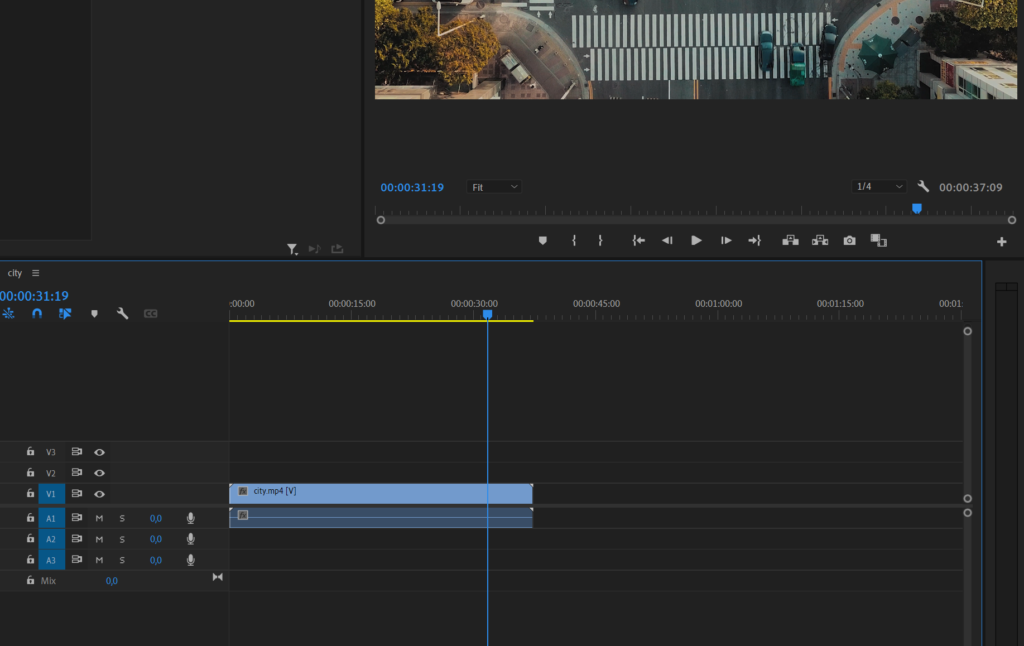Click the Play button in Program Monitor
Viewport: 1024px width, 646px height.
696,241
